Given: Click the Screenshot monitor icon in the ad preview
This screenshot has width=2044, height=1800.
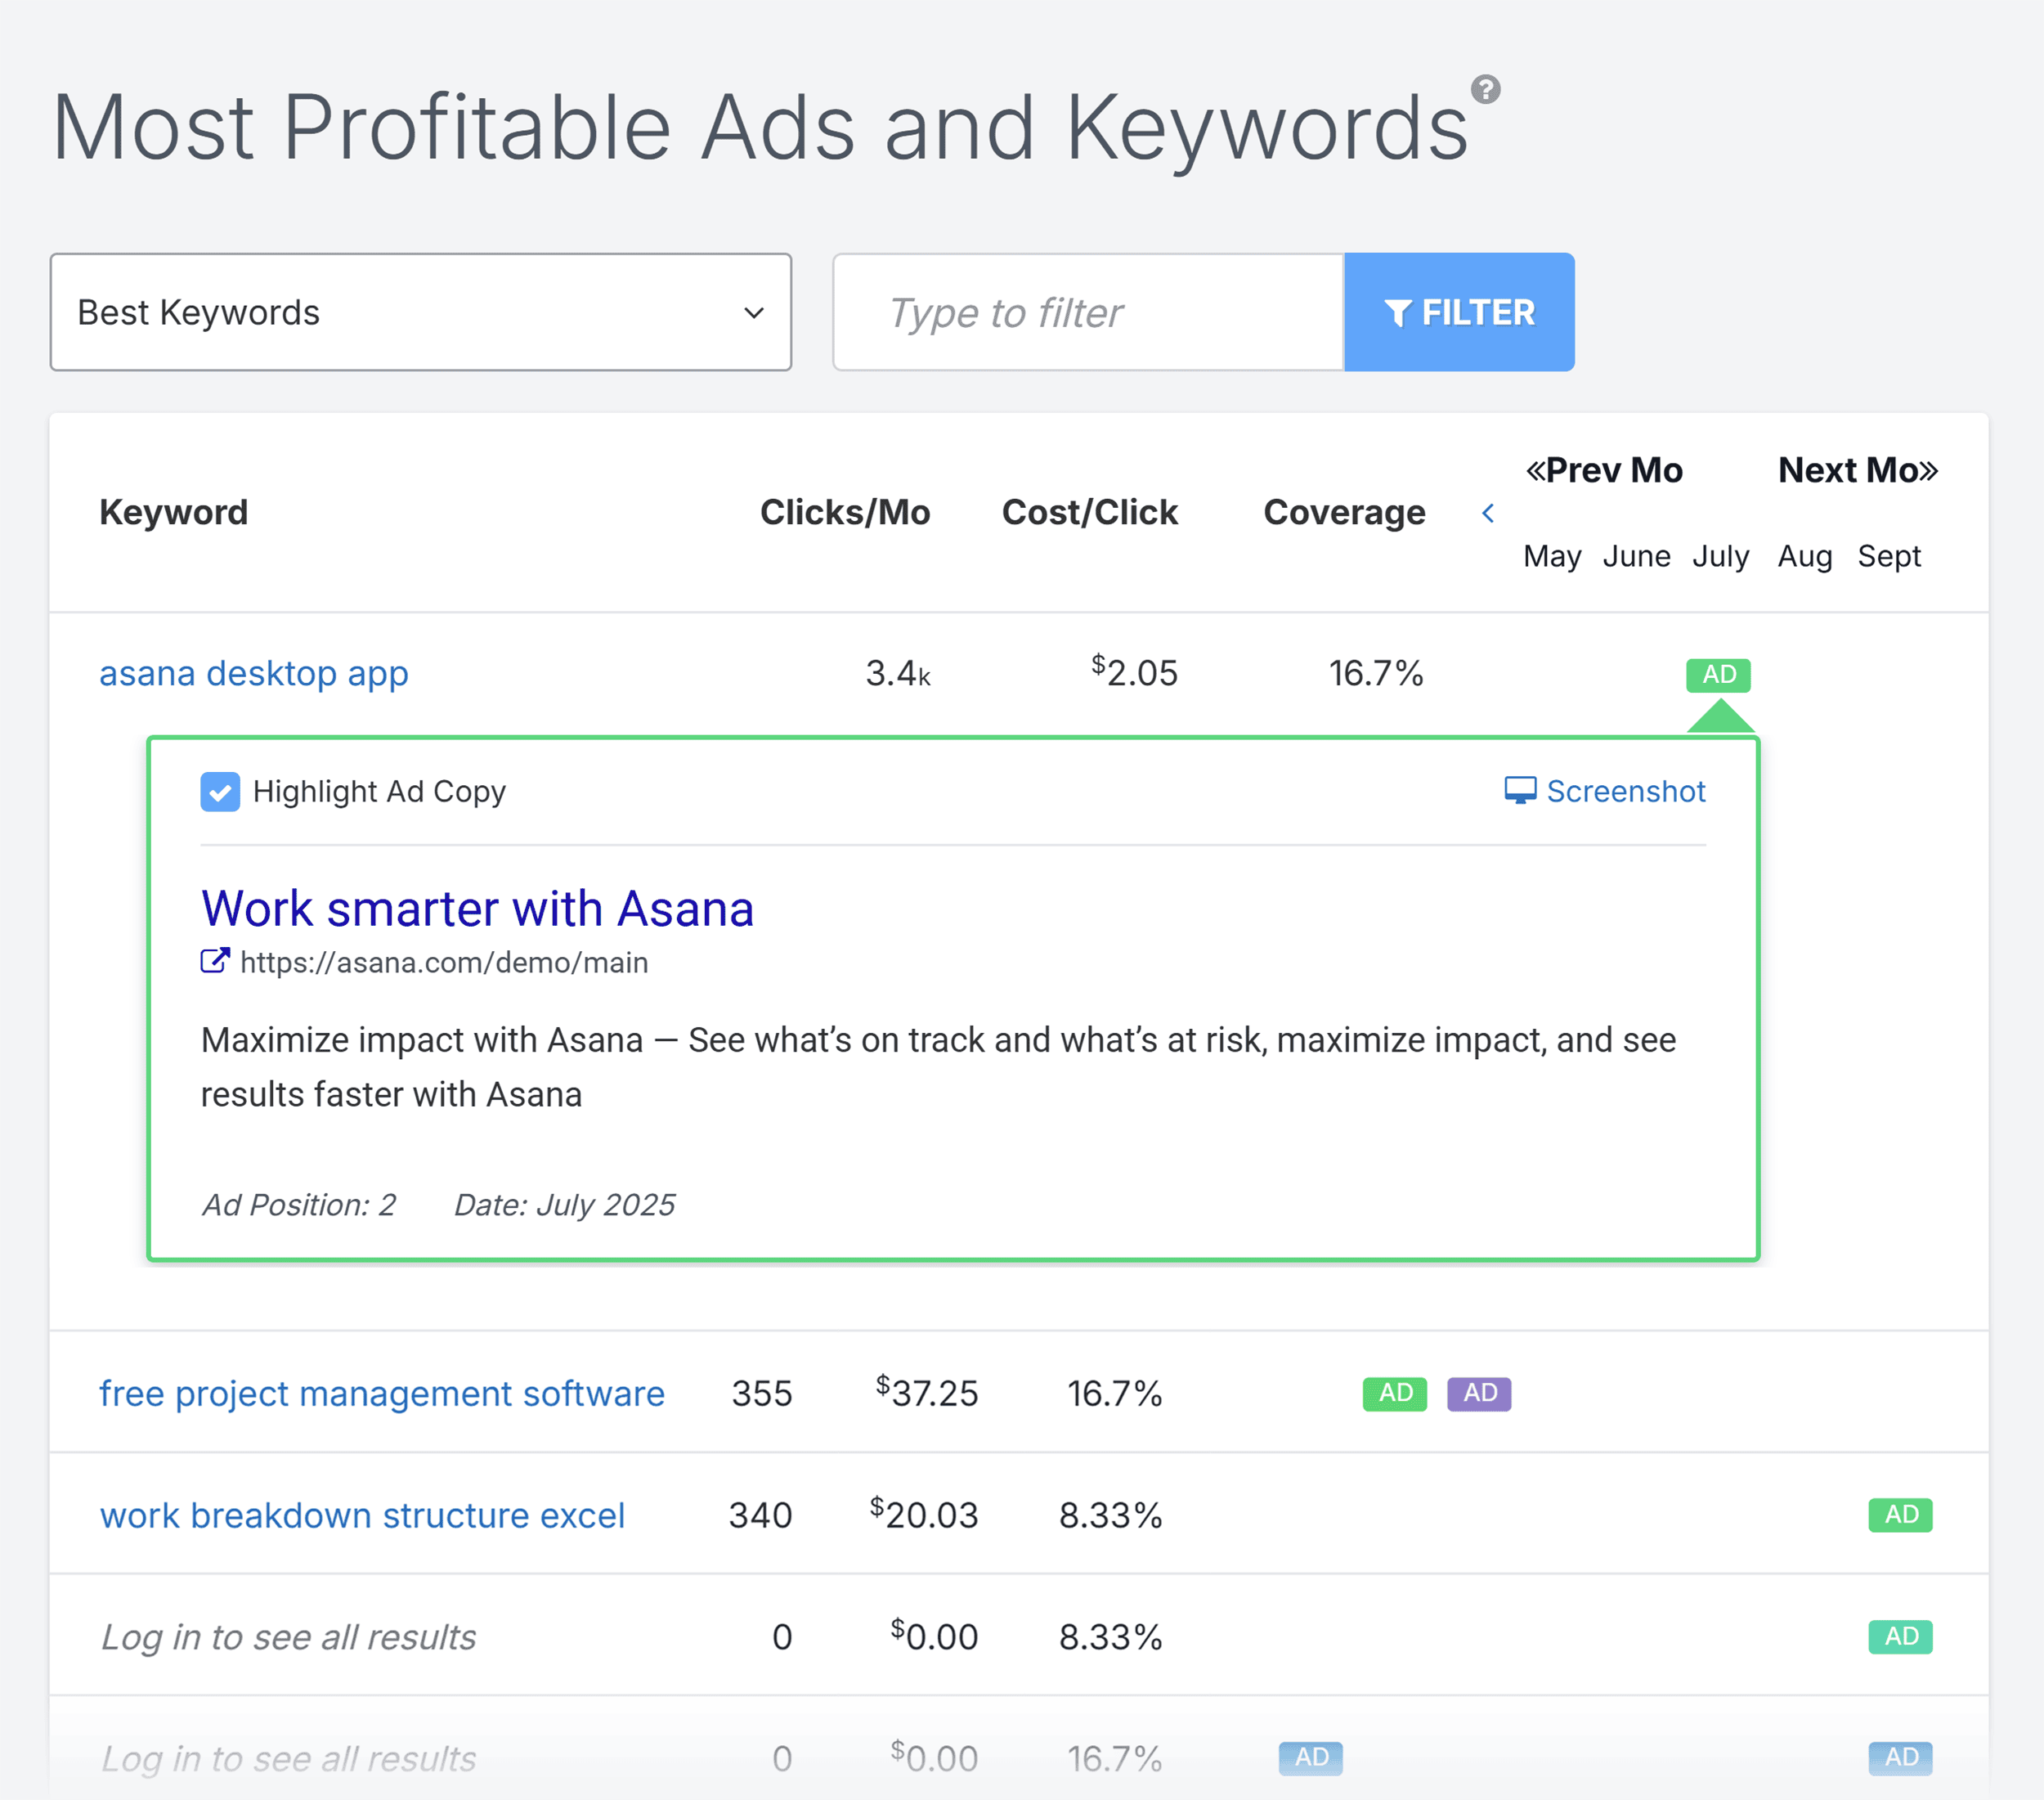Looking at the screenshot, I should click(x=1522, y=790).
